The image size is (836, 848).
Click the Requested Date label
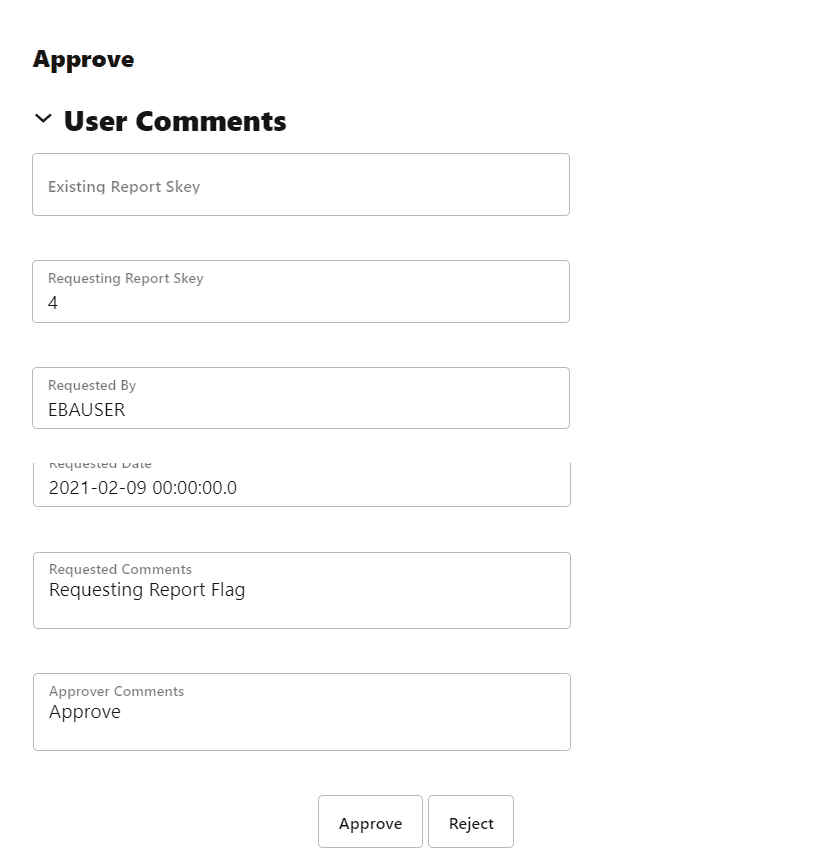[100, 463]
